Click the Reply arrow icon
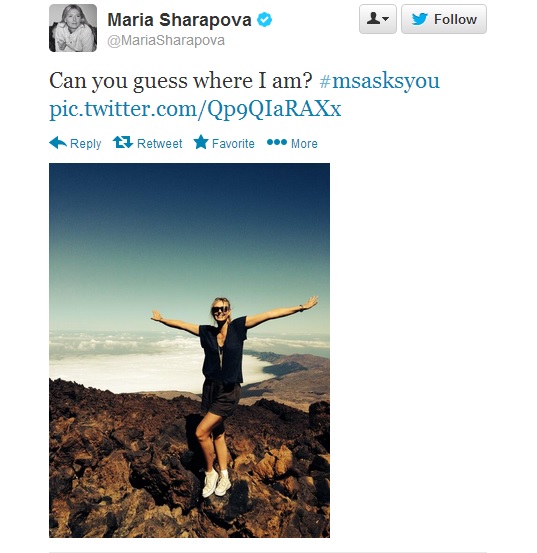The width and height of the screenshot is (537, 553). click(x=58, y=143)
